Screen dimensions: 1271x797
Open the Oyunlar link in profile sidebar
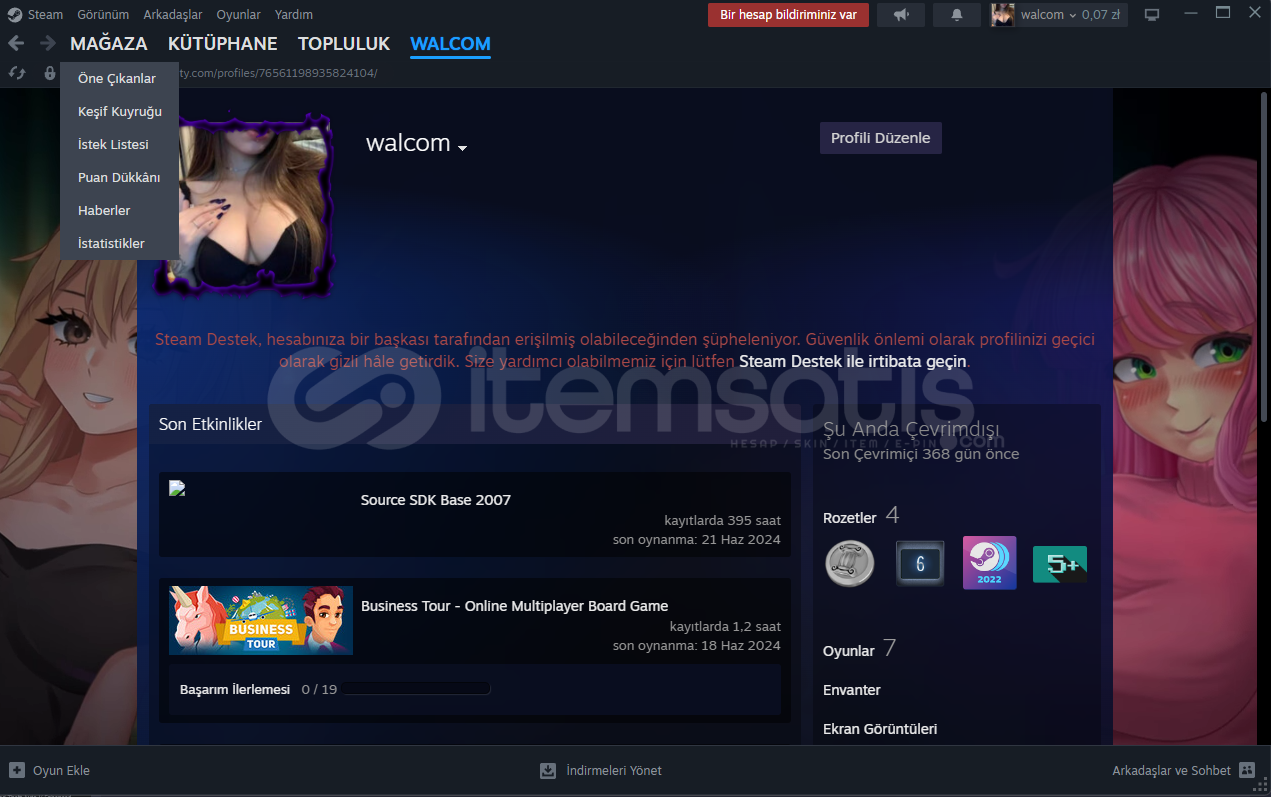849,651
